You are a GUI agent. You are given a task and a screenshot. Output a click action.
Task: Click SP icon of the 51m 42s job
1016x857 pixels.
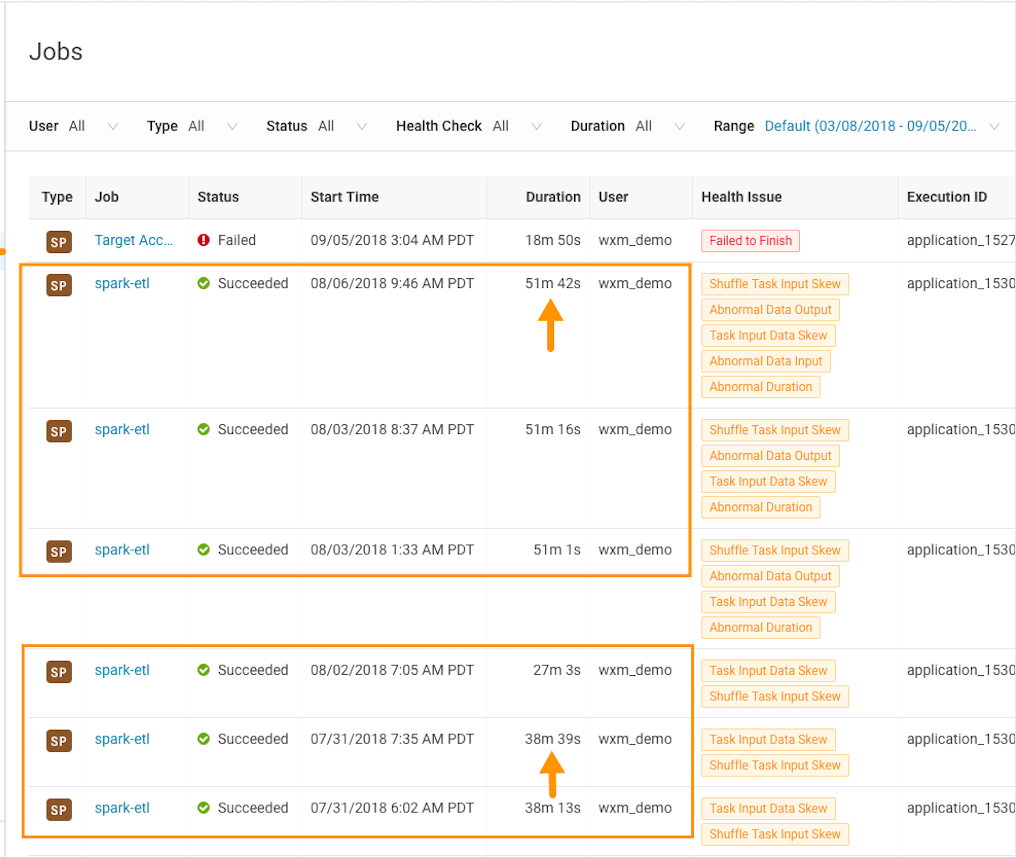(x=58, y=285)
